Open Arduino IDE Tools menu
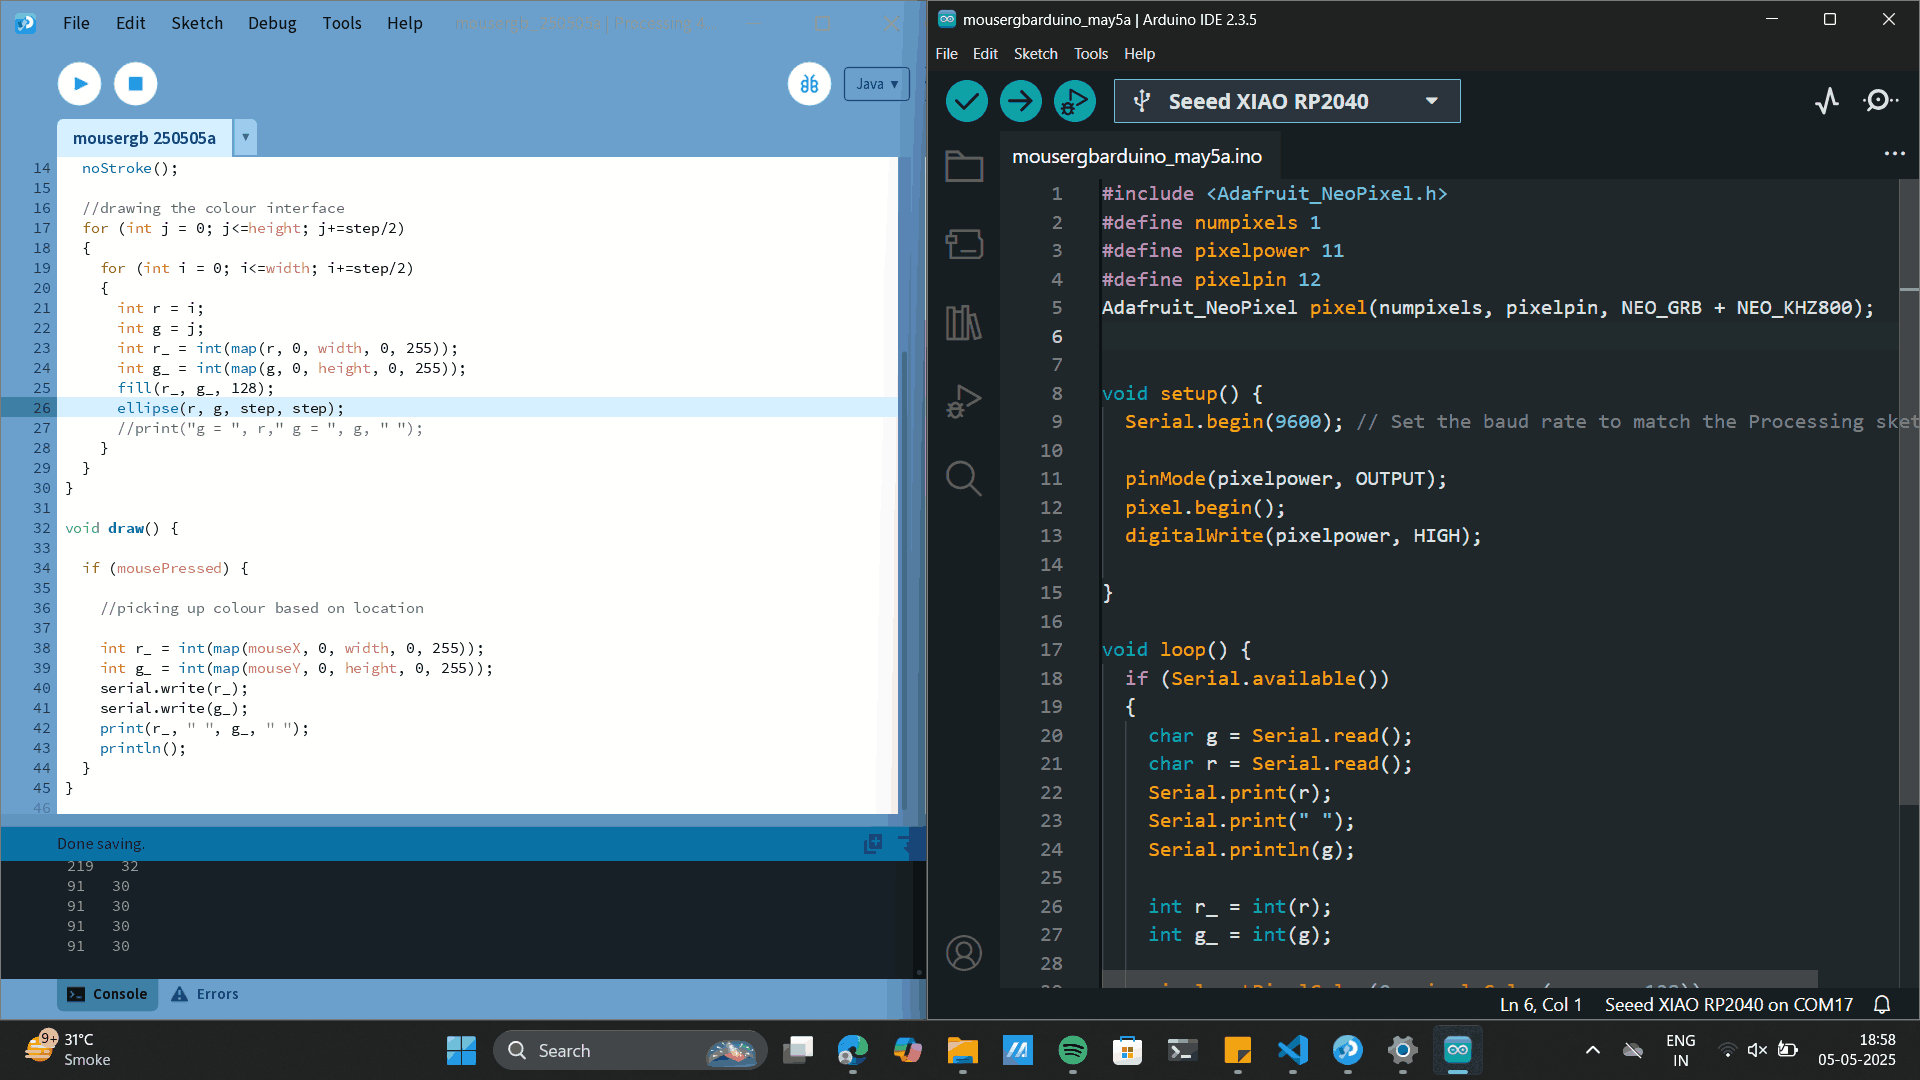The height and width of the screenshot is (1080, 1920). (x=1091, y=54)
